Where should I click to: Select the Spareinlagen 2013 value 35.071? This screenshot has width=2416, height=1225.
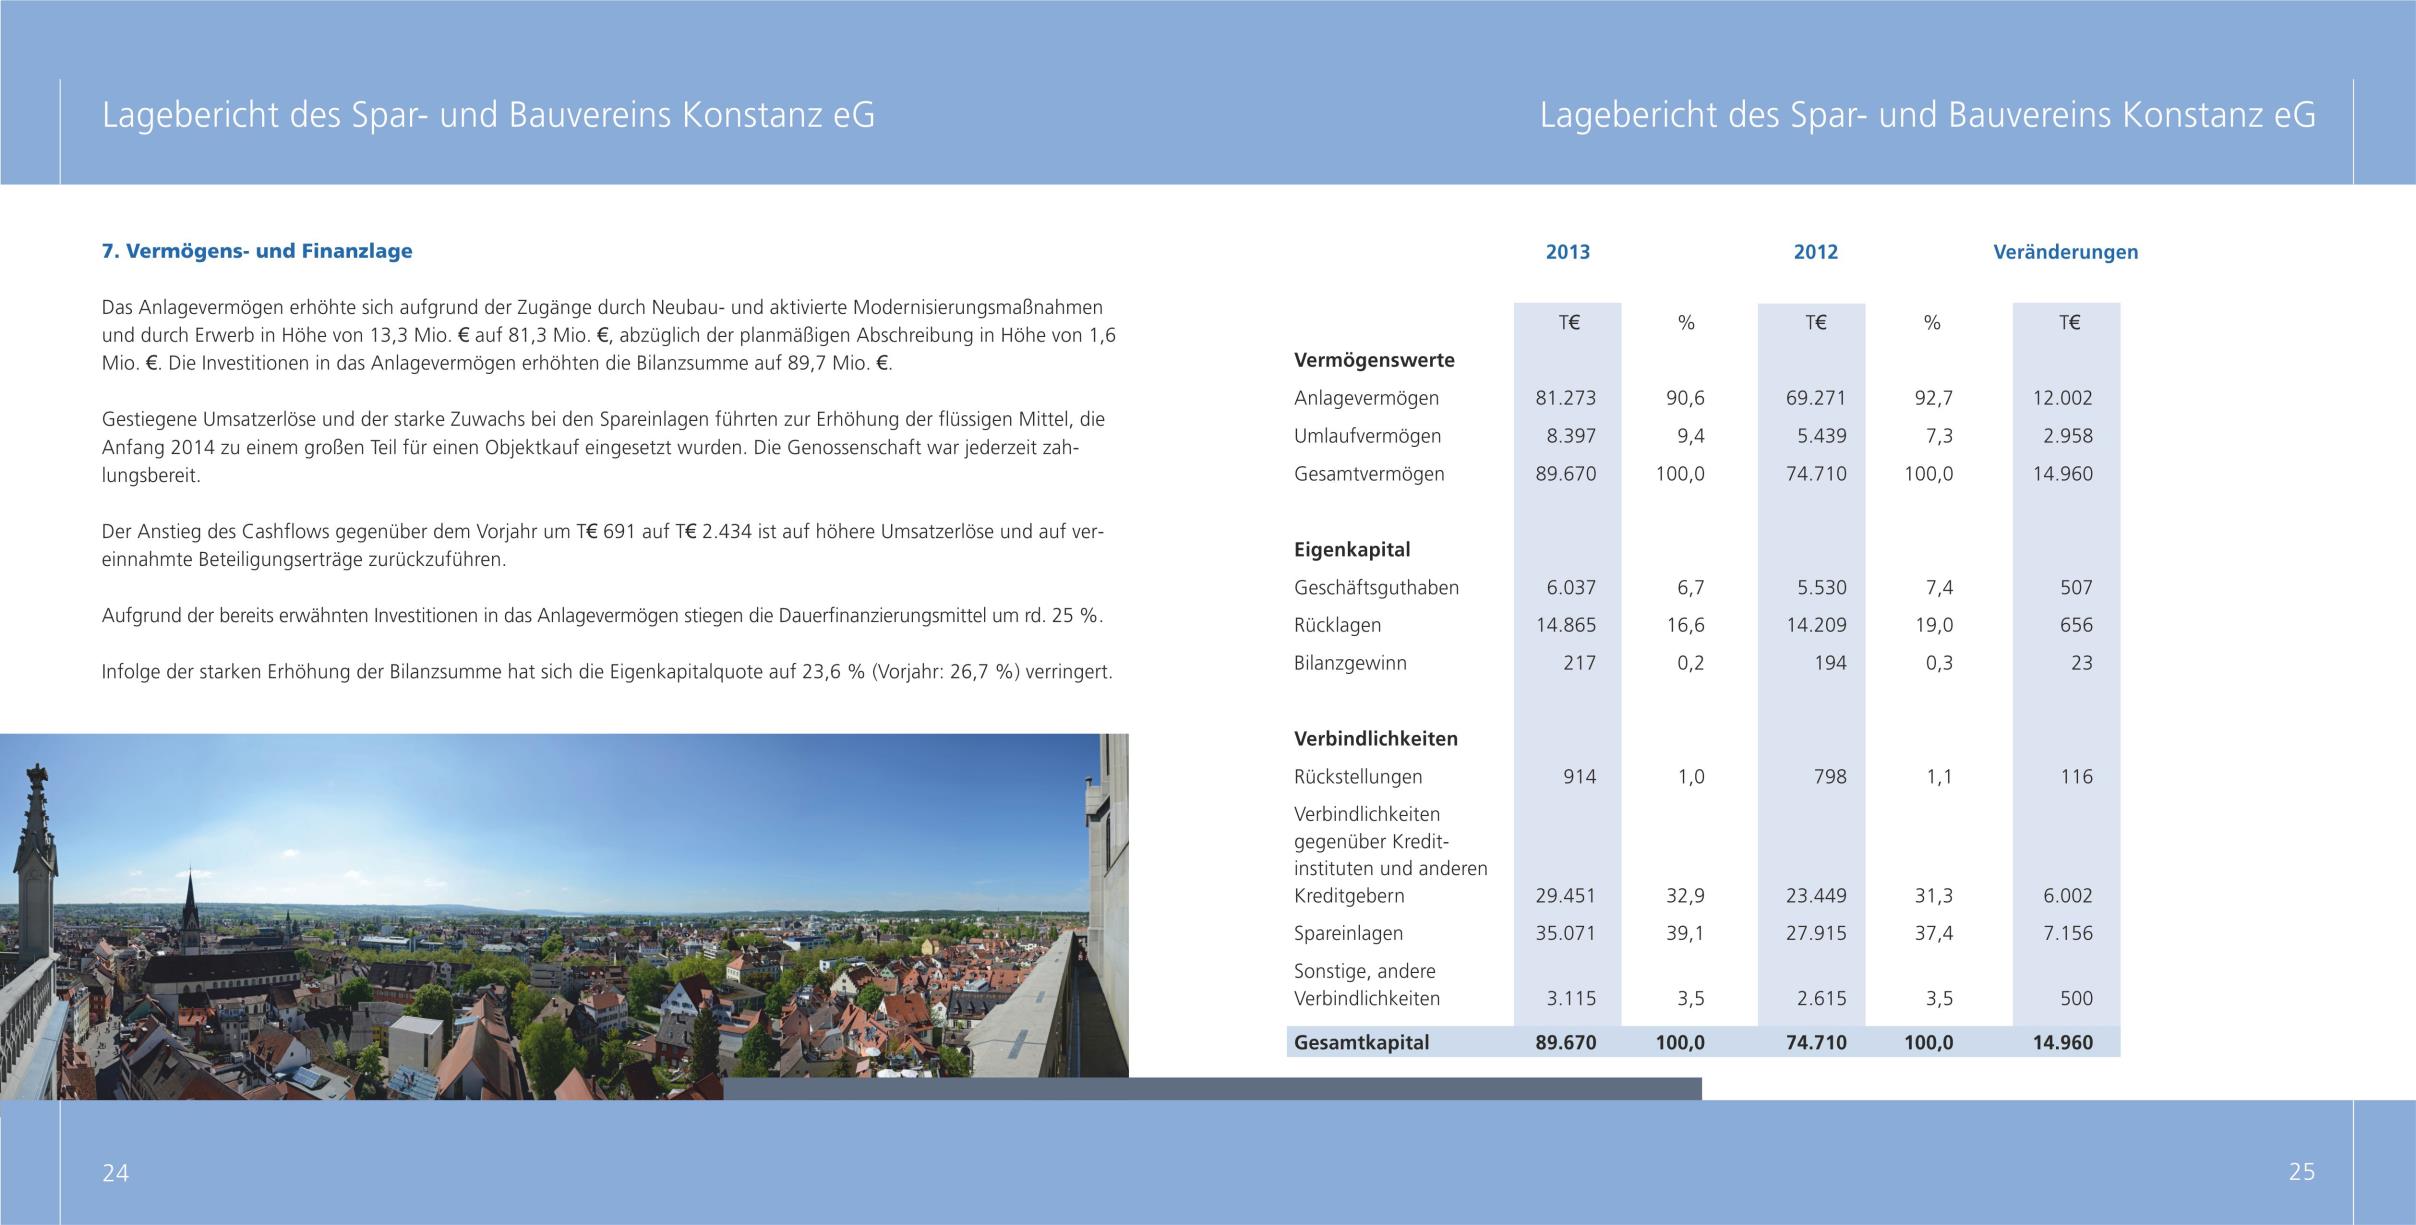[1565, 933]
